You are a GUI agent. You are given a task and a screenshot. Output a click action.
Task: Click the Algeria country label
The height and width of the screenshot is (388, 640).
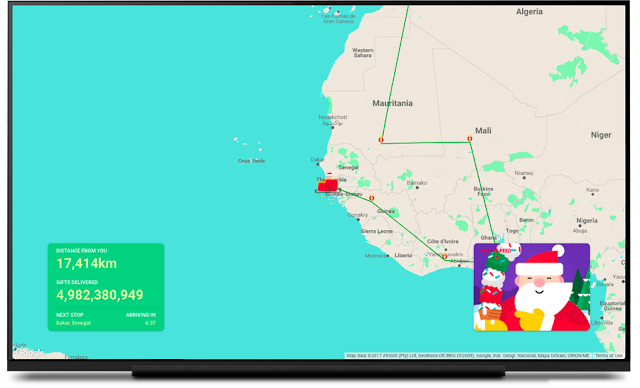[x=529, y=12]
